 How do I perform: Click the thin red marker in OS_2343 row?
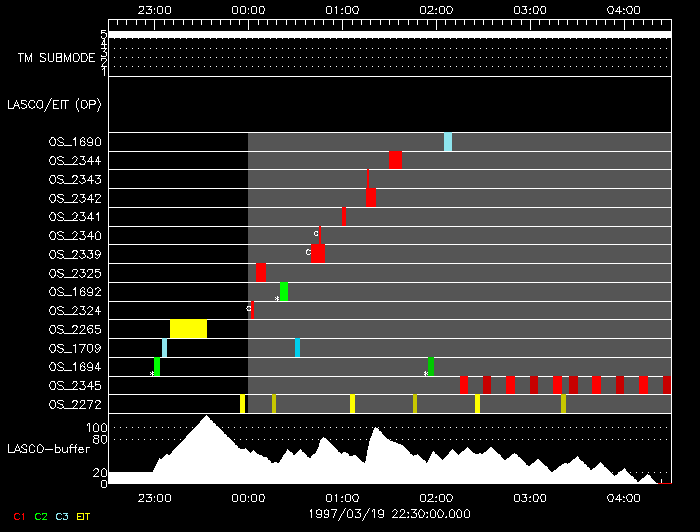point(368,179)
